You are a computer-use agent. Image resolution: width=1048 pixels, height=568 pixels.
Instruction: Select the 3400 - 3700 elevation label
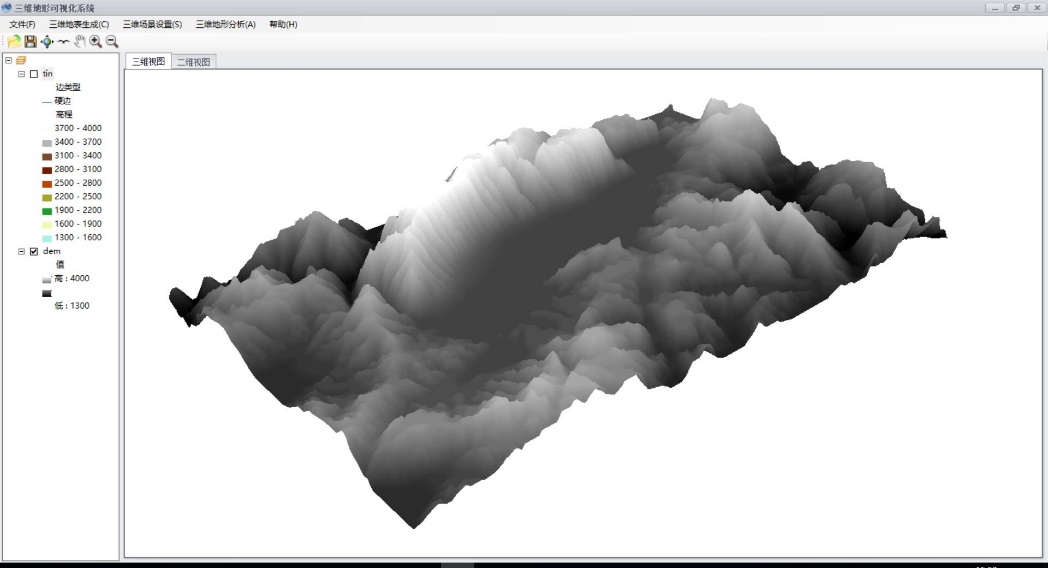pyautogui.click(x=78, y=142)
